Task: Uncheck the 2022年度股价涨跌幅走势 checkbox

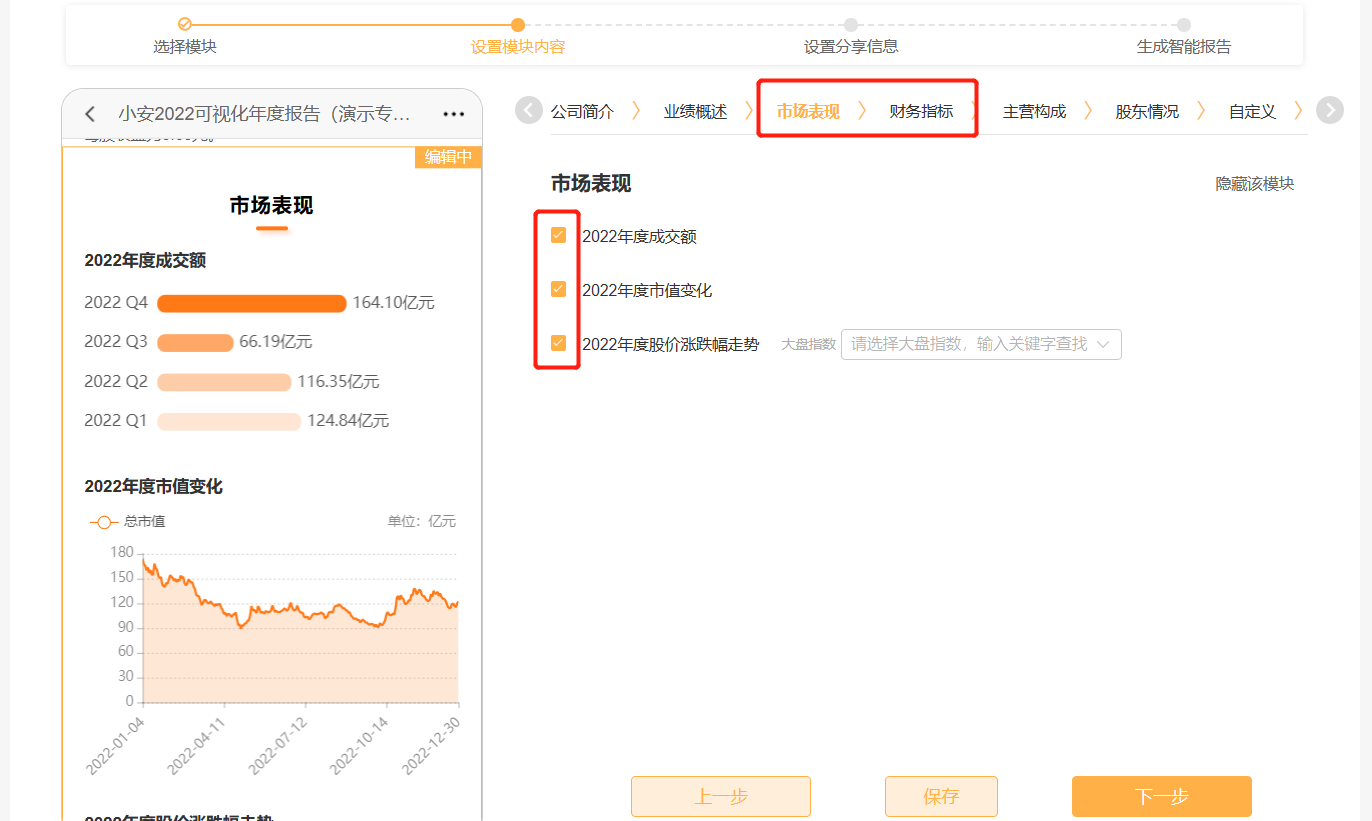Action: click(558, 343)
